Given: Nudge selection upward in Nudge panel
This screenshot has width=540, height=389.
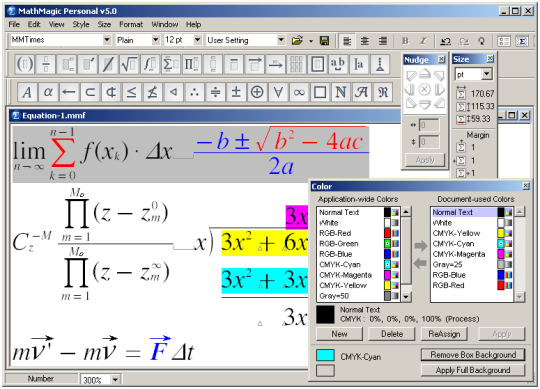Looking at the screenshot, I should [425, 73].
